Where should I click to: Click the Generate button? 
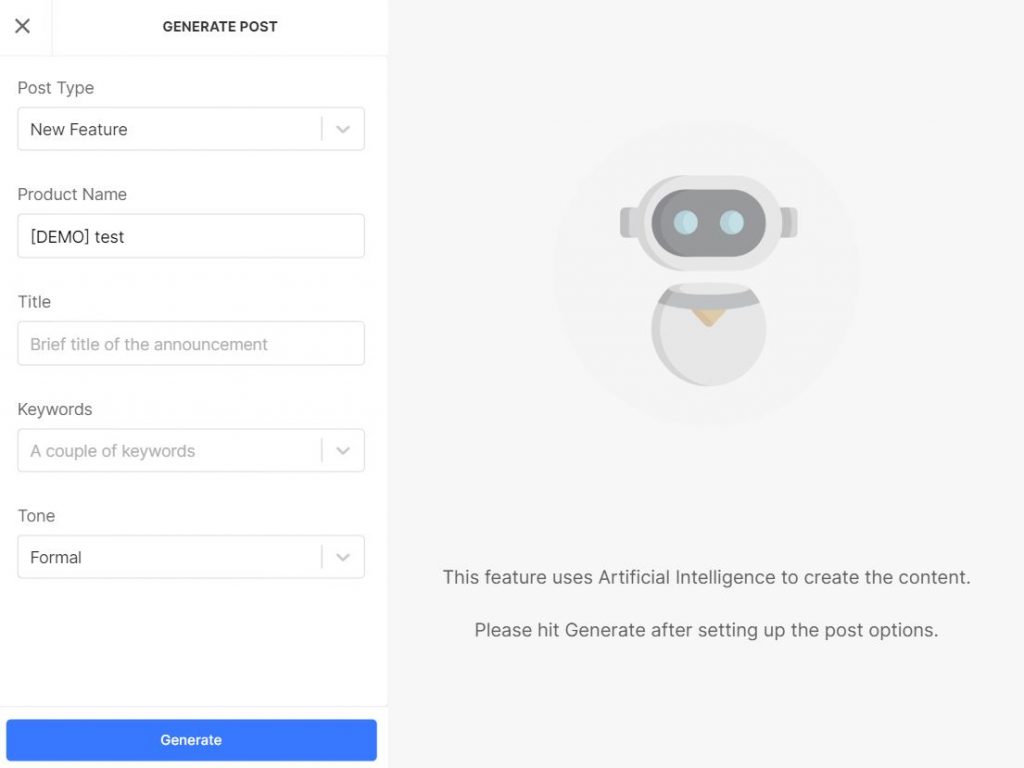191,740
